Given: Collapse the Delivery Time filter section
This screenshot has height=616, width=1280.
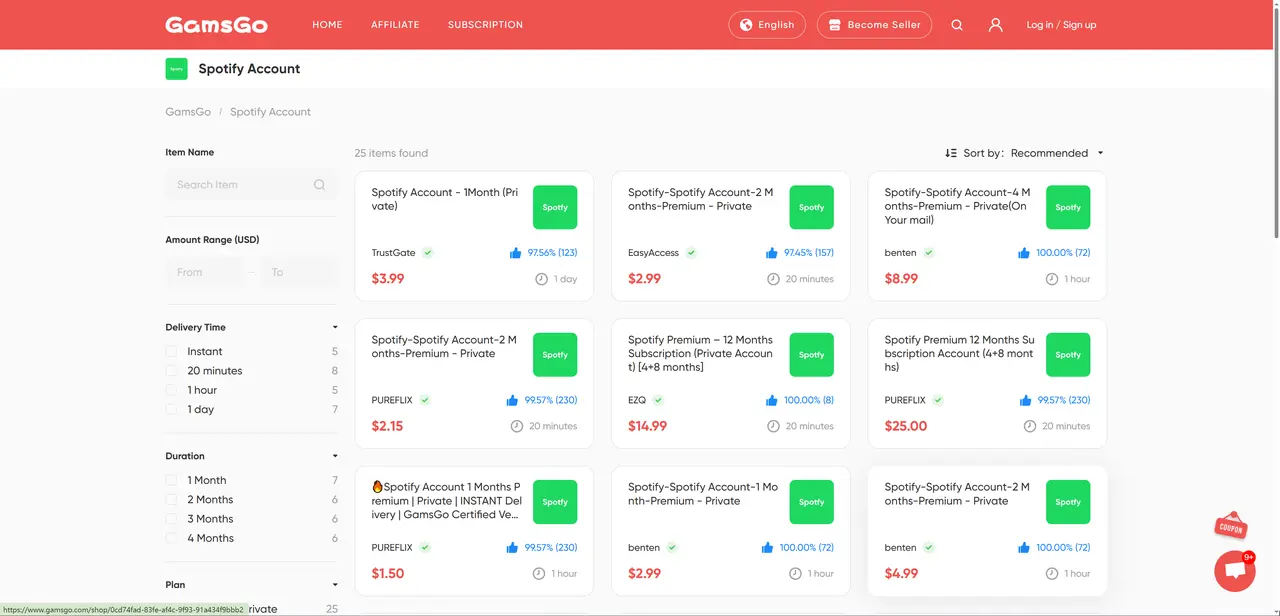Looking at the screenshot, I should (335, 328).
